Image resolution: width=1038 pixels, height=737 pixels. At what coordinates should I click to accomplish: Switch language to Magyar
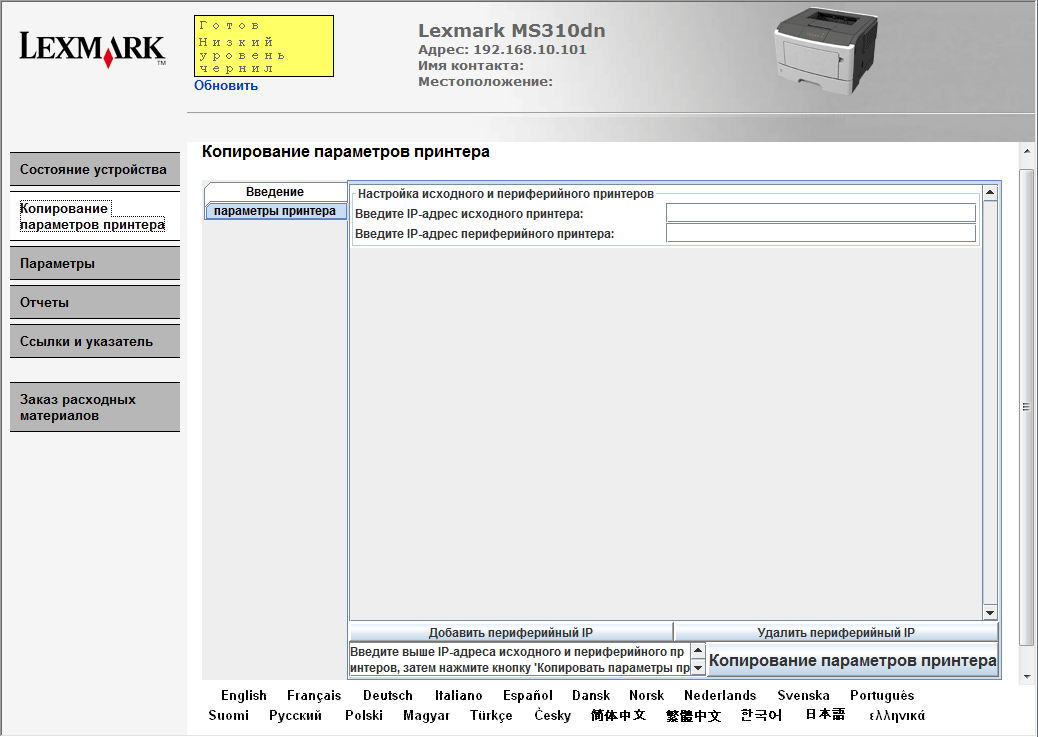(426, 715)
